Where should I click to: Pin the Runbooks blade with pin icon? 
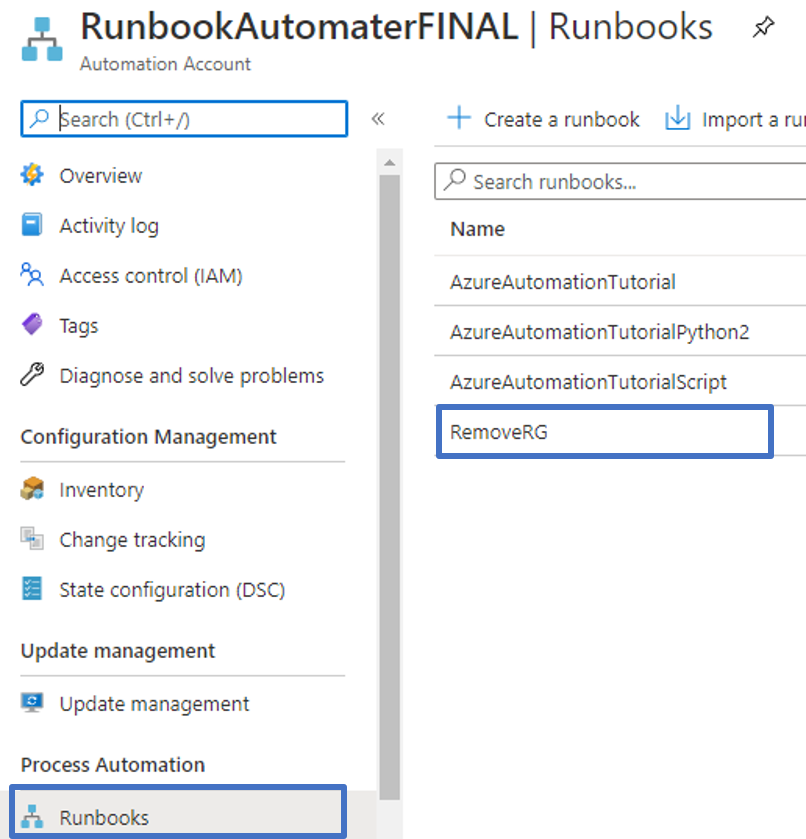coord(763,27)
